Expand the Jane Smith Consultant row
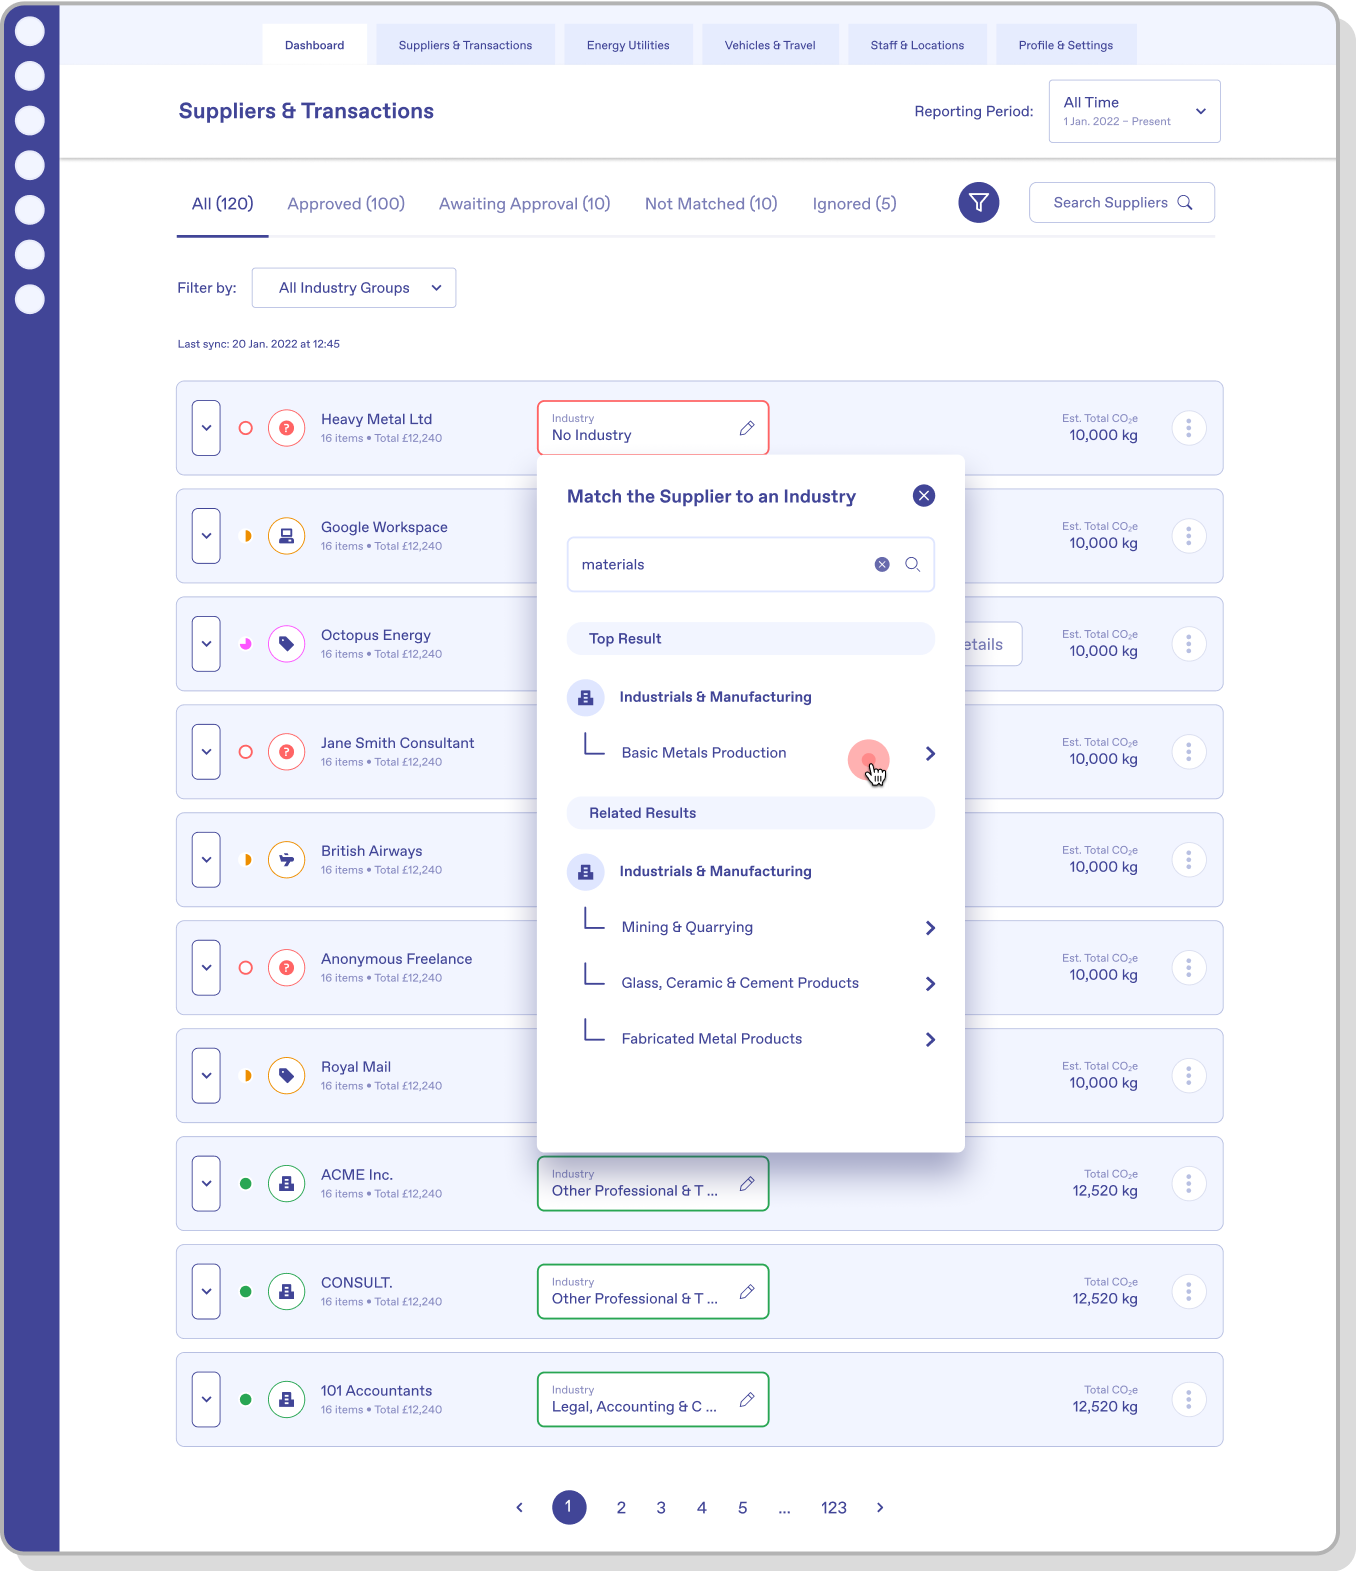 (x=206, y=752)
